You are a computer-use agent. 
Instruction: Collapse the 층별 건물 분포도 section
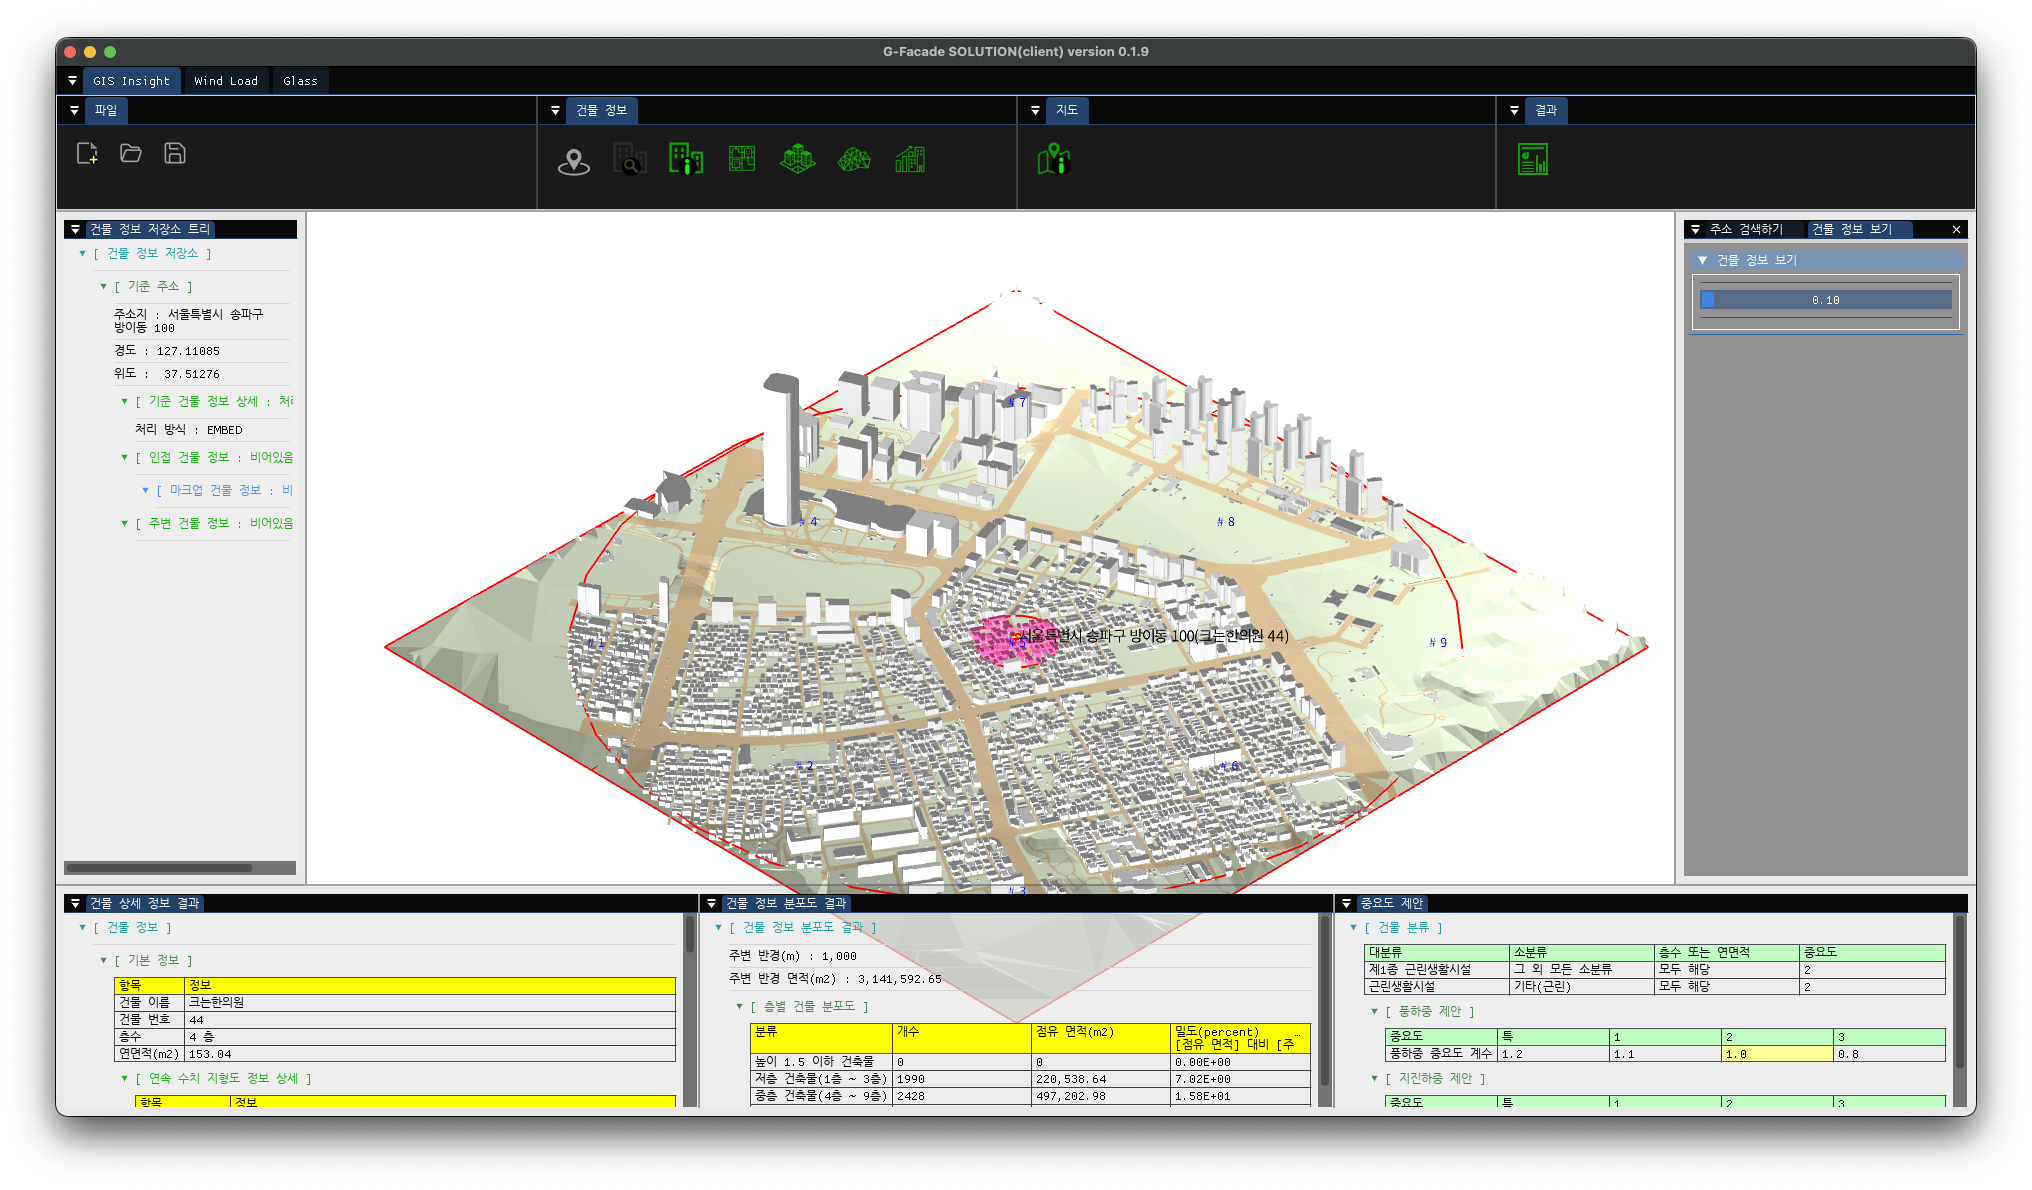[739, 1007]
